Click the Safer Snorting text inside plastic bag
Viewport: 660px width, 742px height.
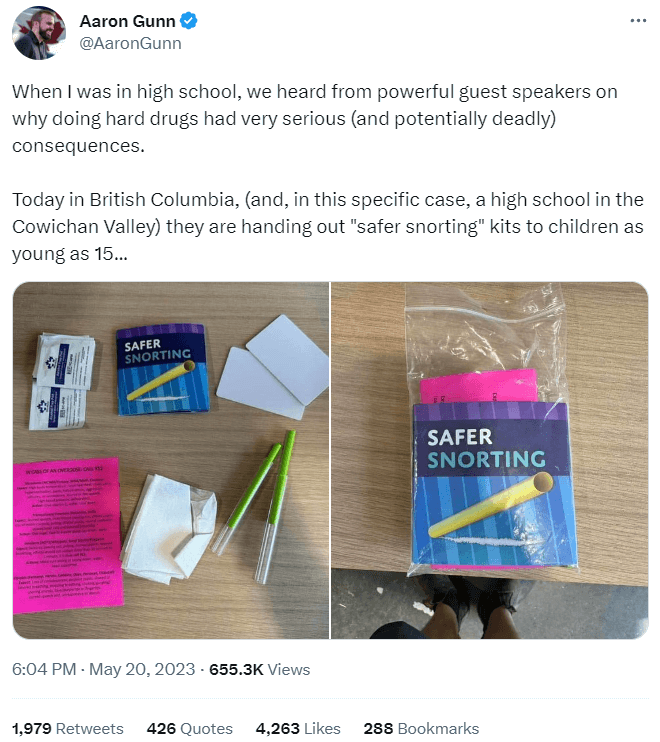click(x=486, y=449)
